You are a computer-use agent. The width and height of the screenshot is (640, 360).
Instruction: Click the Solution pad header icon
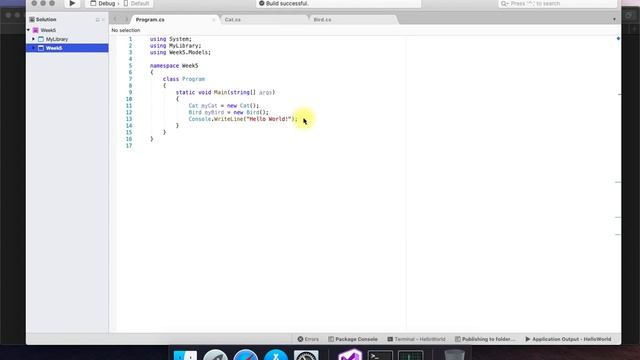click(x=32, y=19)
